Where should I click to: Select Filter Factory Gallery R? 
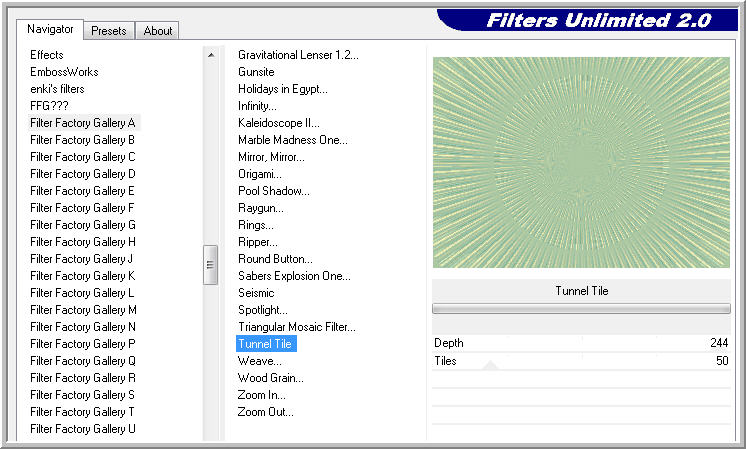tap(83, 378)
